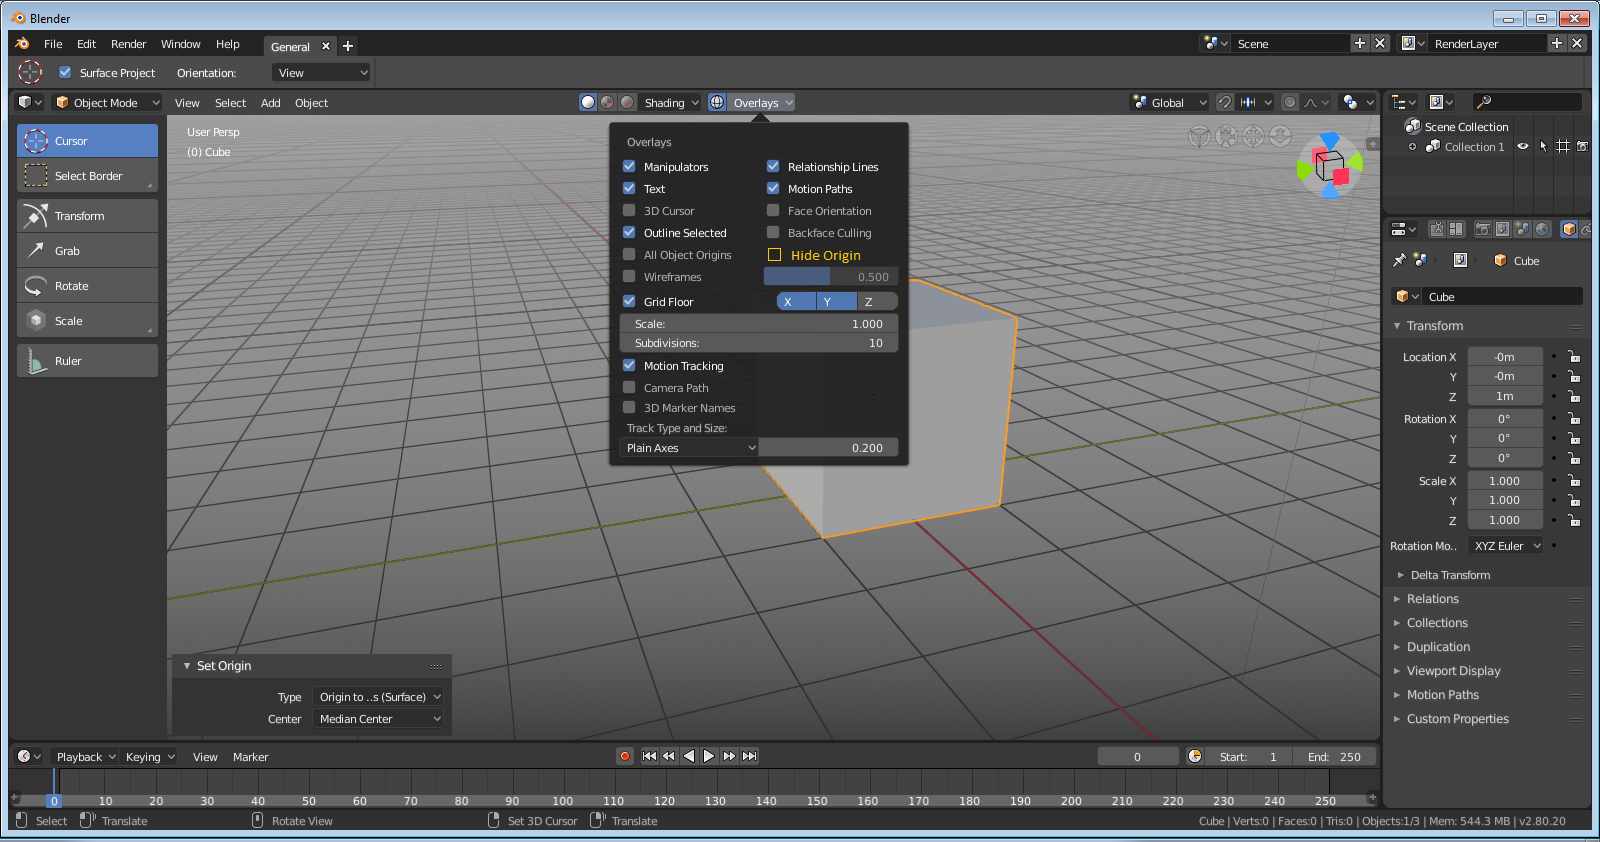Image resolution: width=1600 pixels, height=842 pixels.
Task: Pick the Grab tool
Action: (87, 251)
